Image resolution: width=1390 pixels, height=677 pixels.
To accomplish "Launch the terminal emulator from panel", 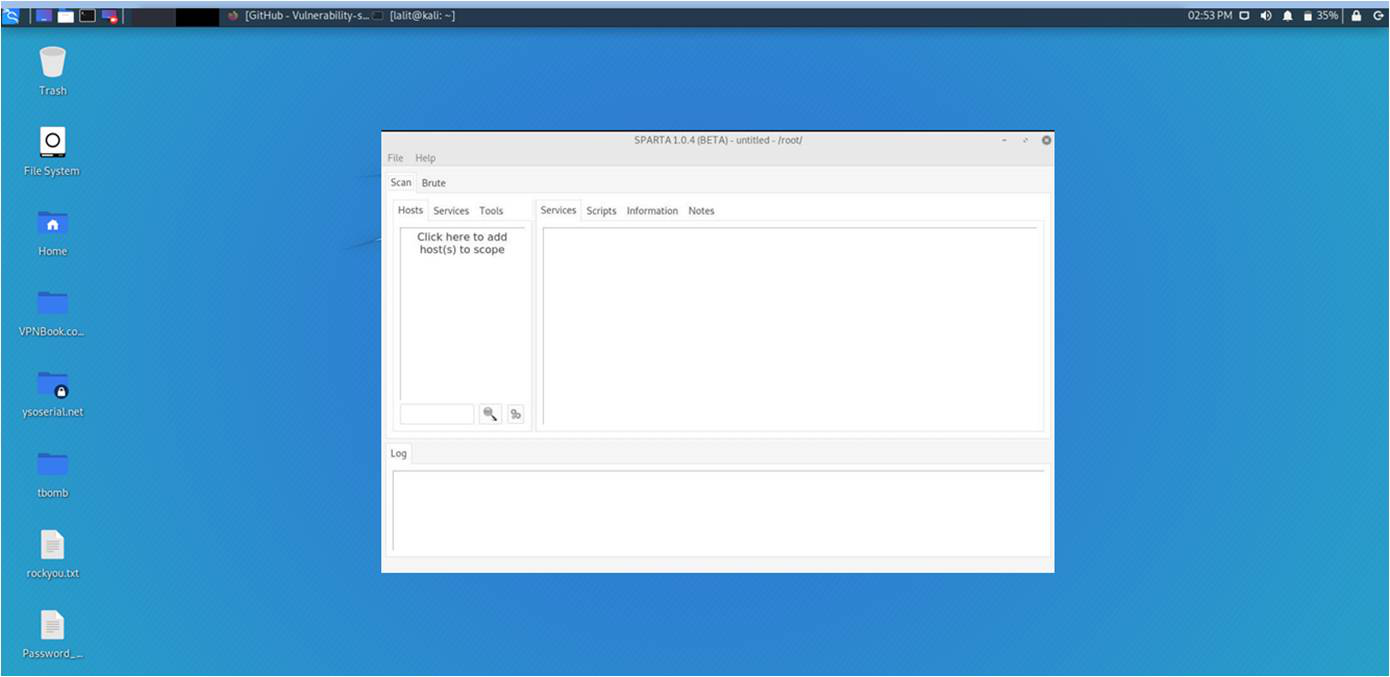I will [88, 16].
